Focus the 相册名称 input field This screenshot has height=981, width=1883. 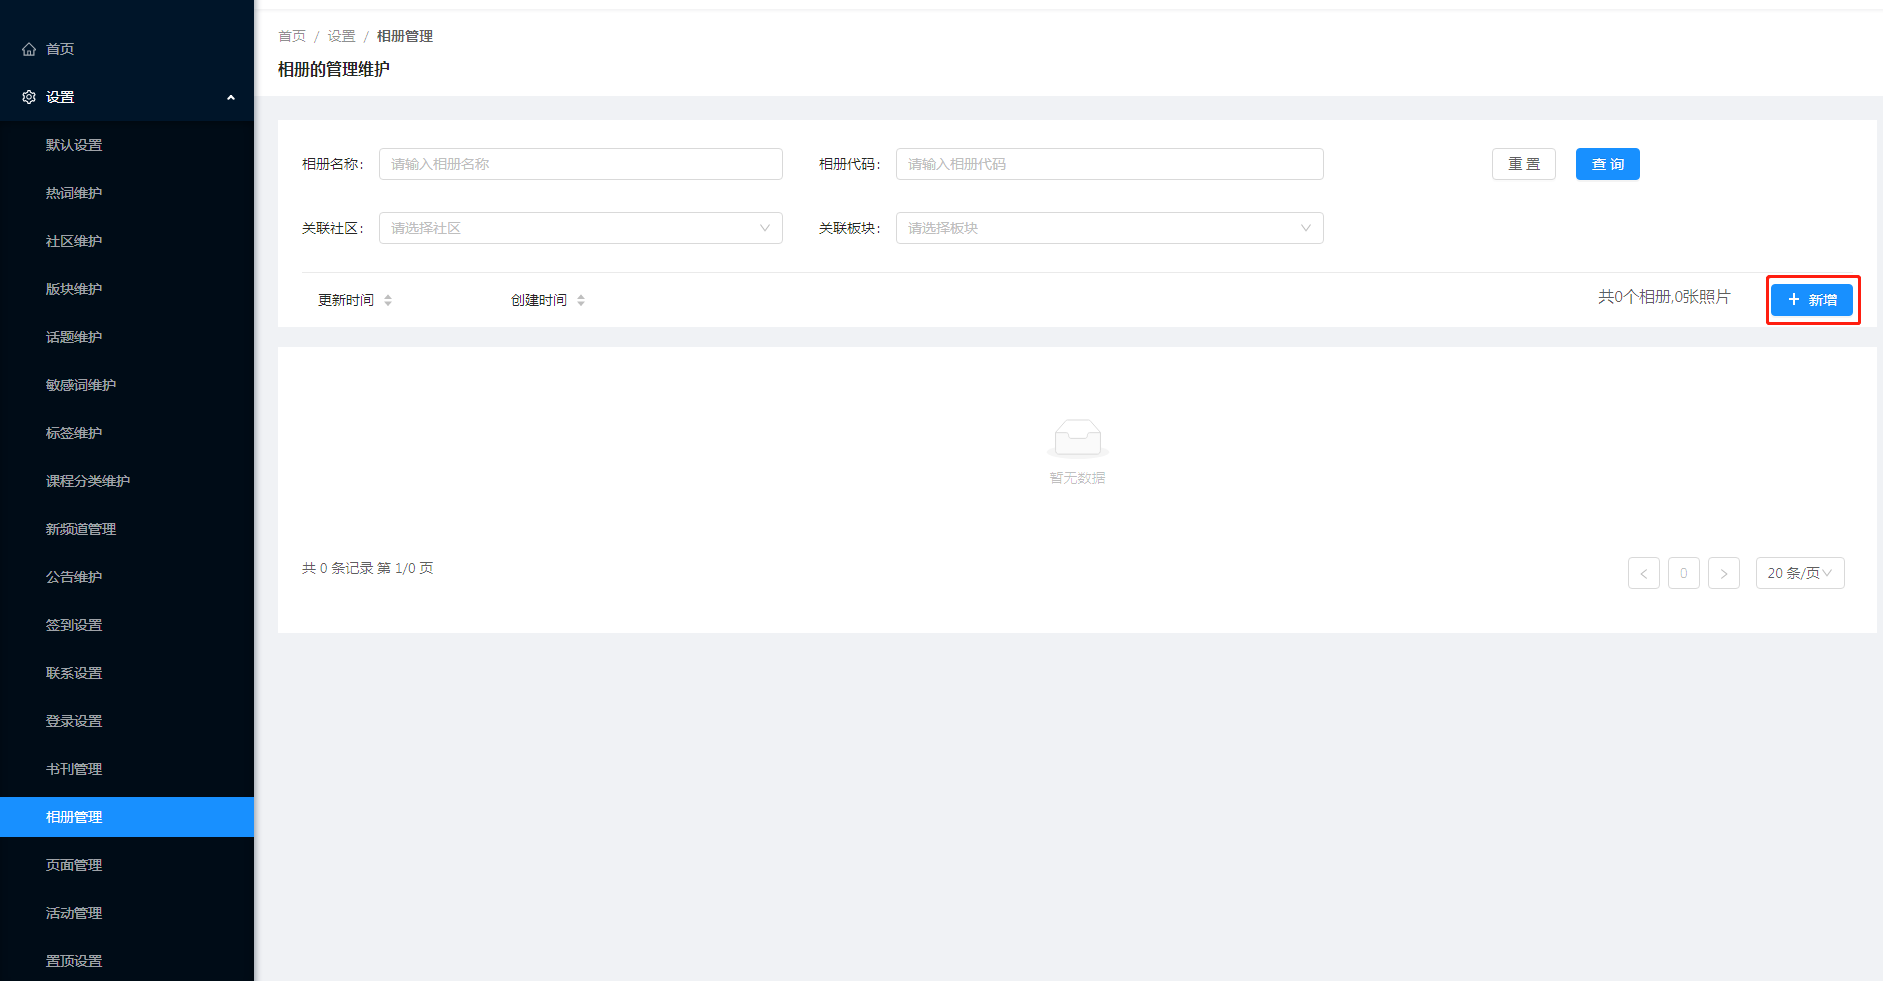(x=580, y=164)
